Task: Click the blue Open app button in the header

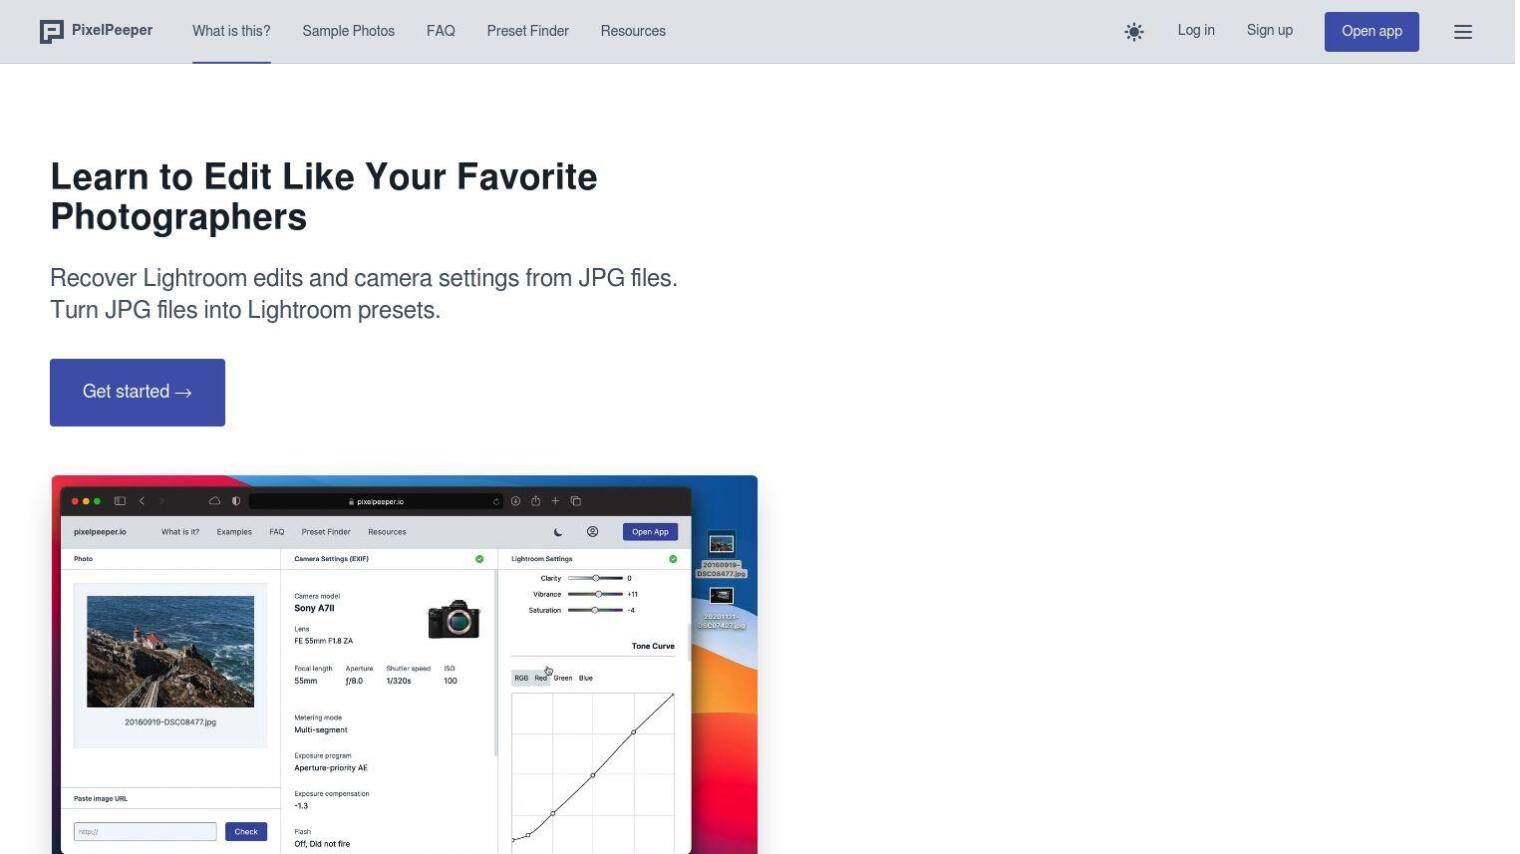Action: click(1371, 32)
